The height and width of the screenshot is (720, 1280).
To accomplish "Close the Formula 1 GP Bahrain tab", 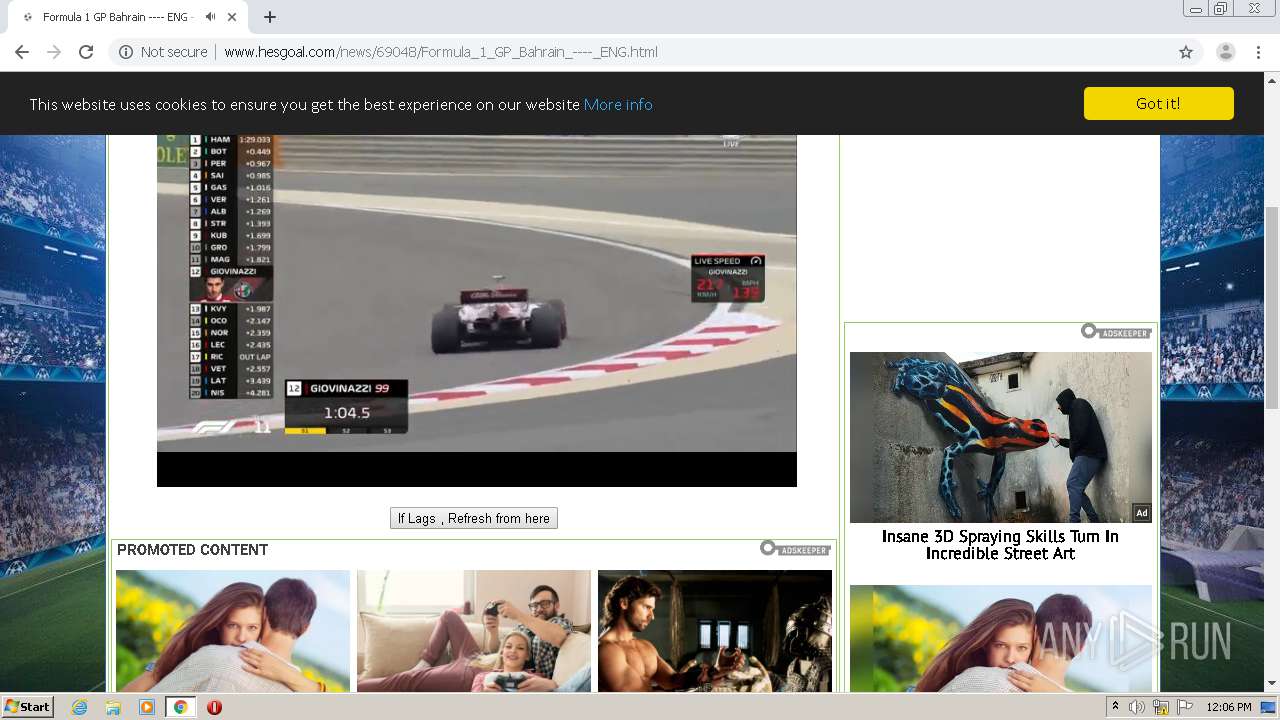I will 233,17.
